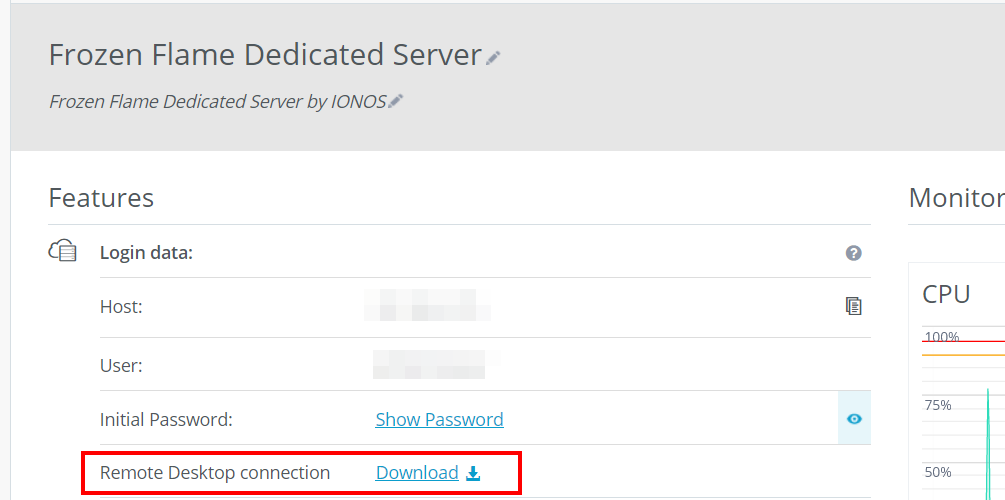Click the cloud server icon beside Login data
The image size is (1005, 500).
pos(63,252)
